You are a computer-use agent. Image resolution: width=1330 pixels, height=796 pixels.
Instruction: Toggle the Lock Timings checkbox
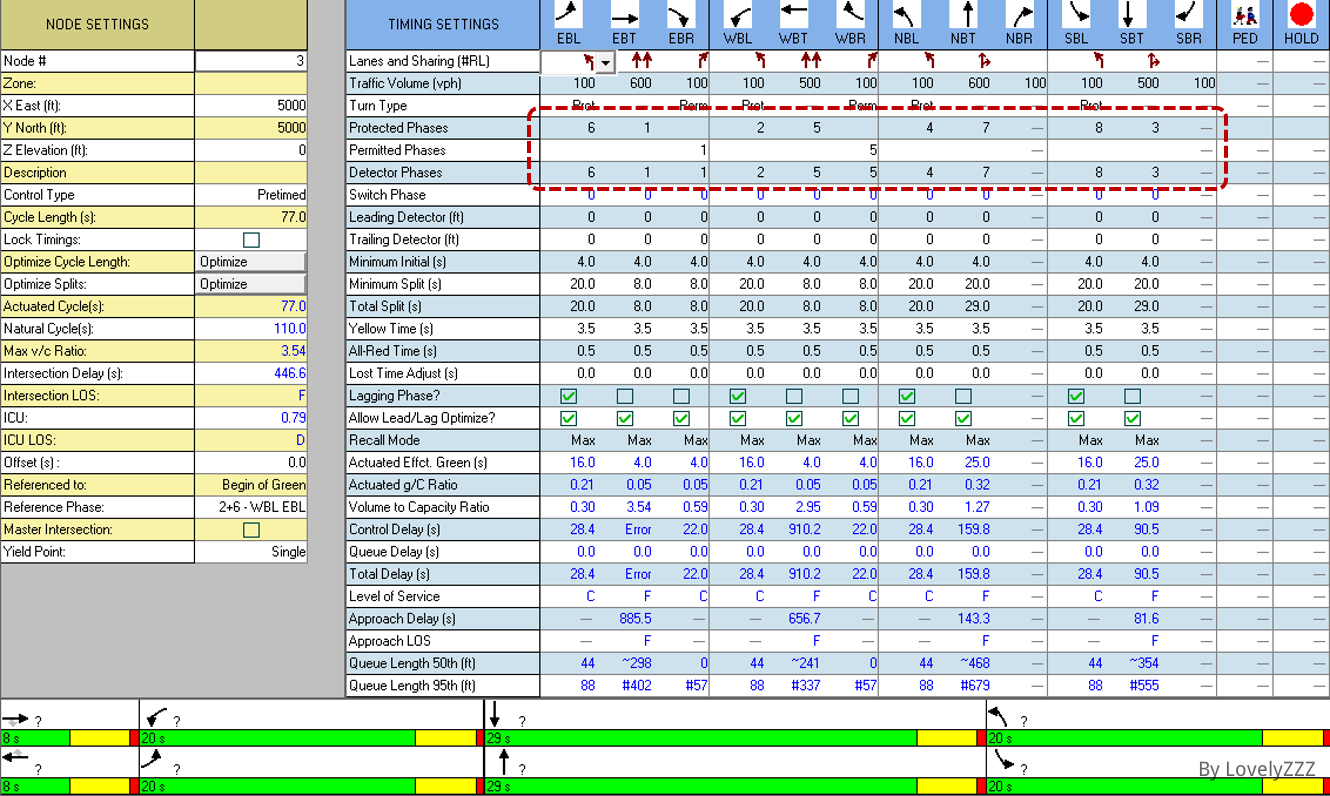click(x=251, y=240)
